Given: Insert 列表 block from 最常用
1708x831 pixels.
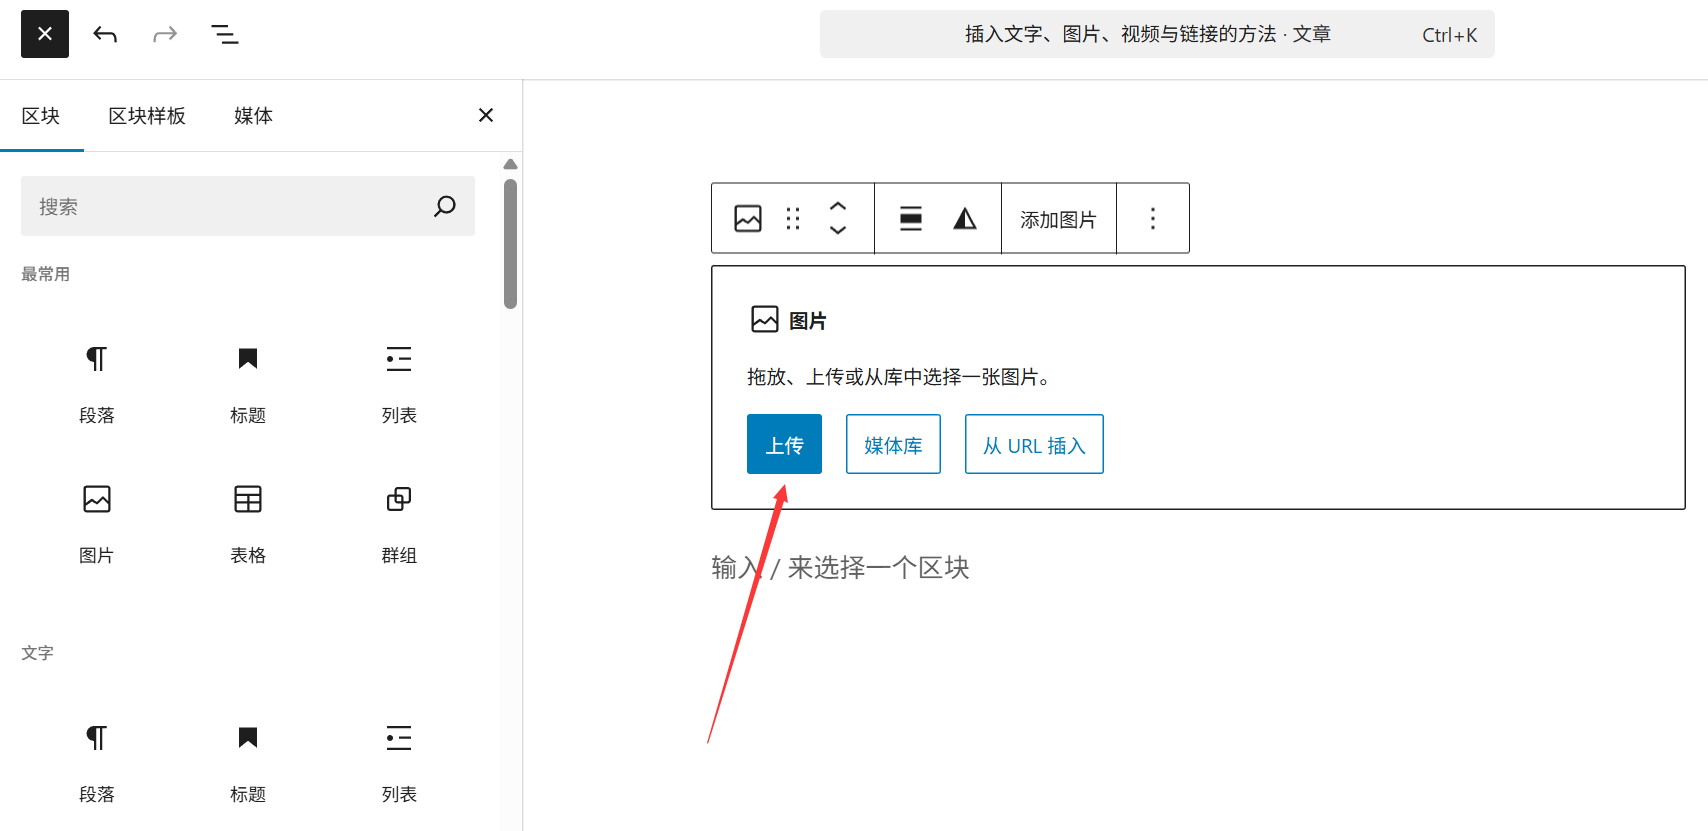Looking at the screenshot, I should [399, 385].
